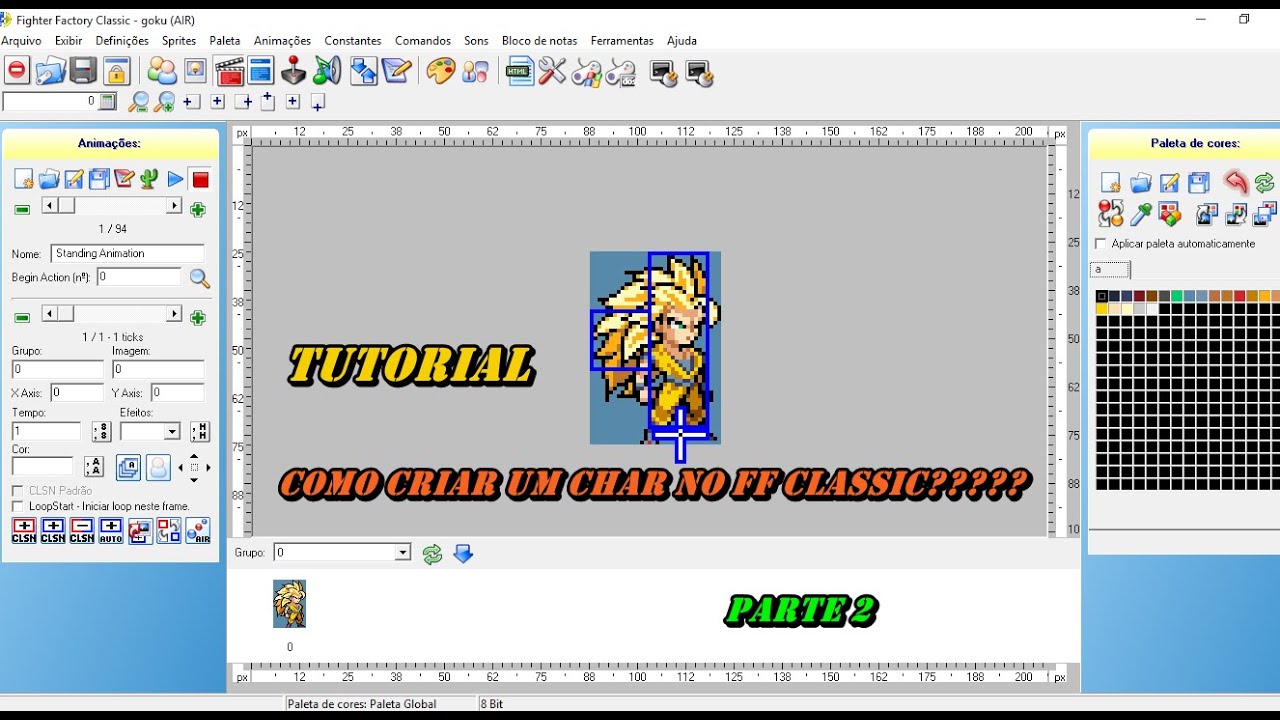Open palette file with folder icon
This screenshot has width=1280, height=720.
pos(1141,182)
